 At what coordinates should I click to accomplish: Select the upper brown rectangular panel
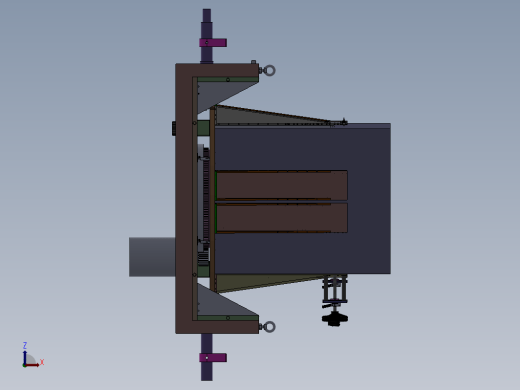(x=282, y=185)
